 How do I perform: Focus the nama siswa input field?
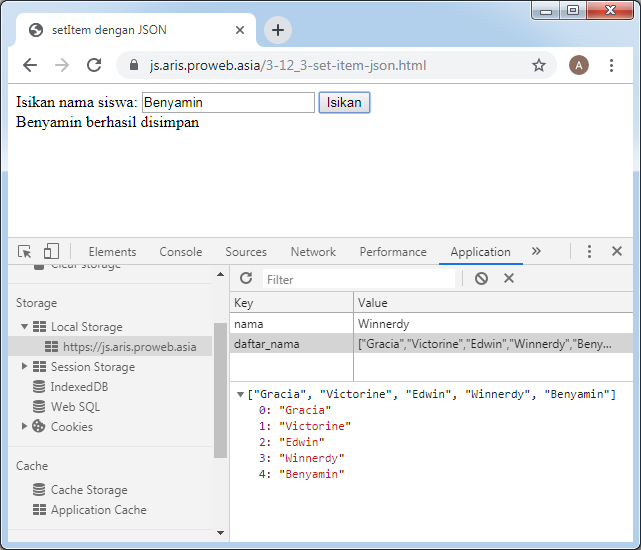coord(228,102)
